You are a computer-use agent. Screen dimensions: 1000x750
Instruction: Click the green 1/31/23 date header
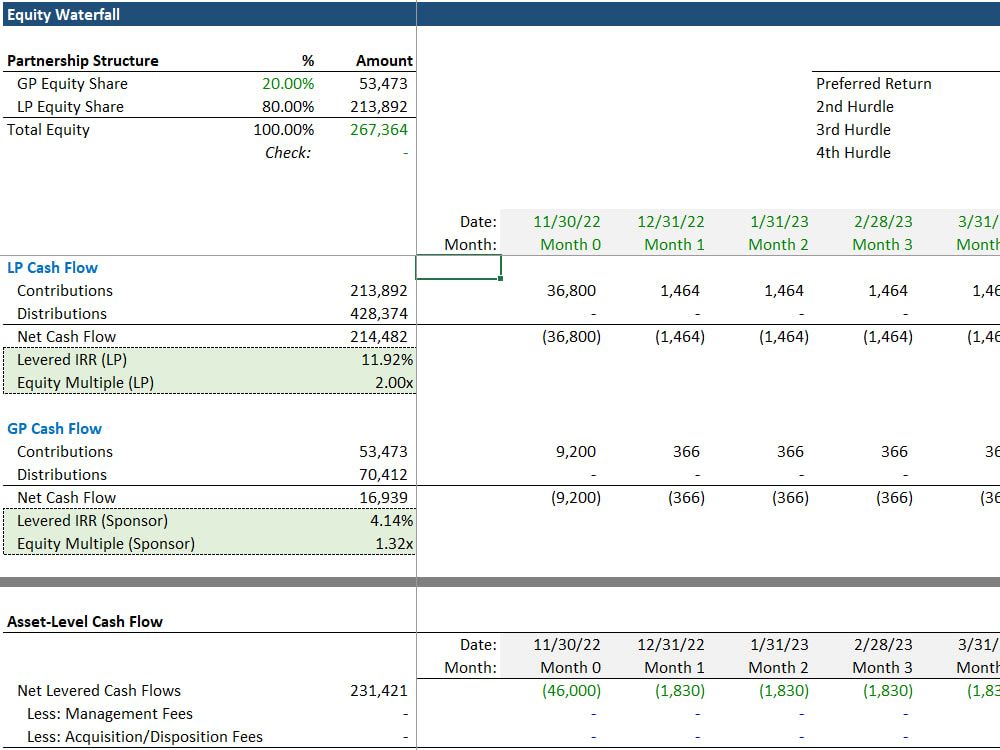[x=779, y=221]
